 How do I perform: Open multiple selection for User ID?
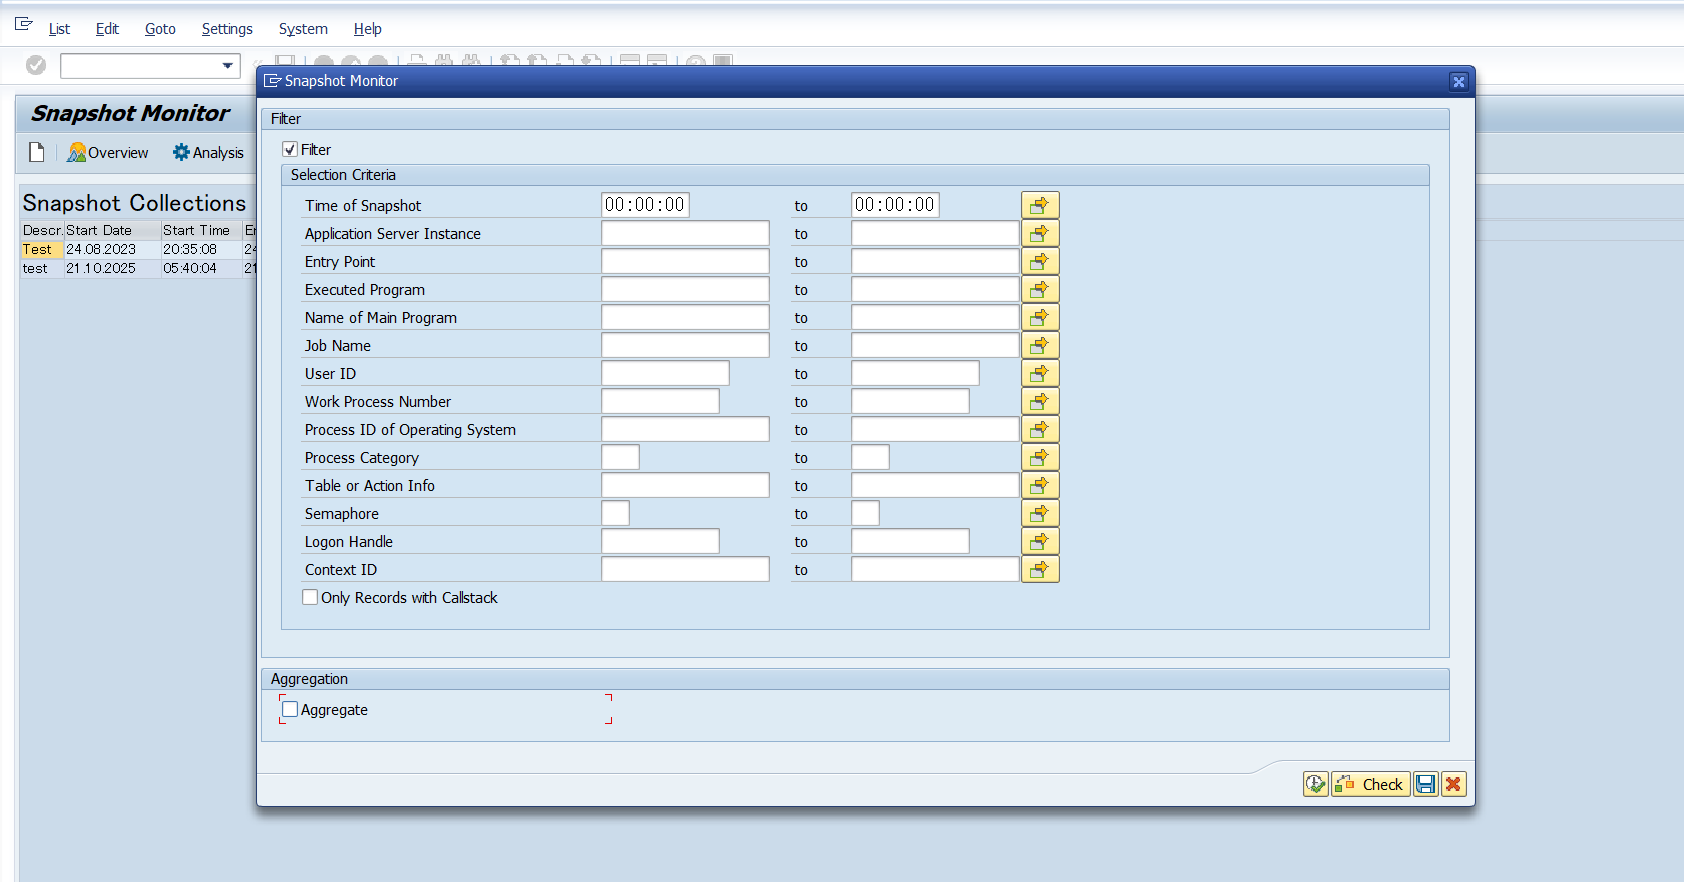pos(1039,373)
